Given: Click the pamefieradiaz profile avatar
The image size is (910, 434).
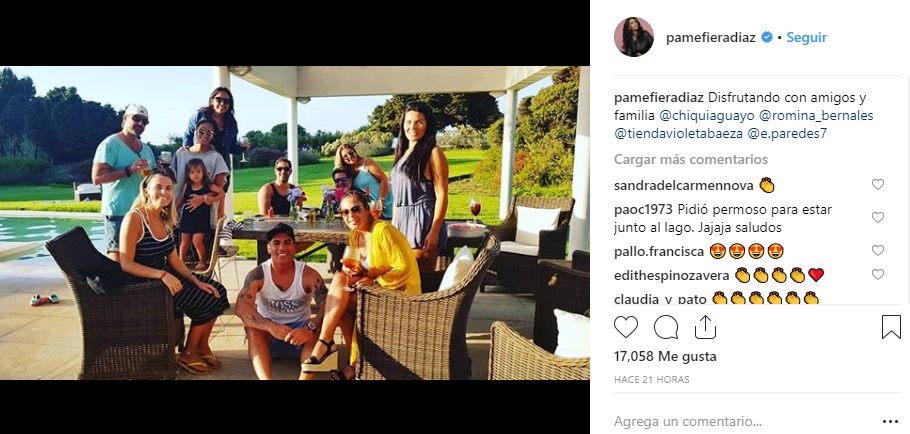Looking at the screenshot, I should tap(634, 37).
